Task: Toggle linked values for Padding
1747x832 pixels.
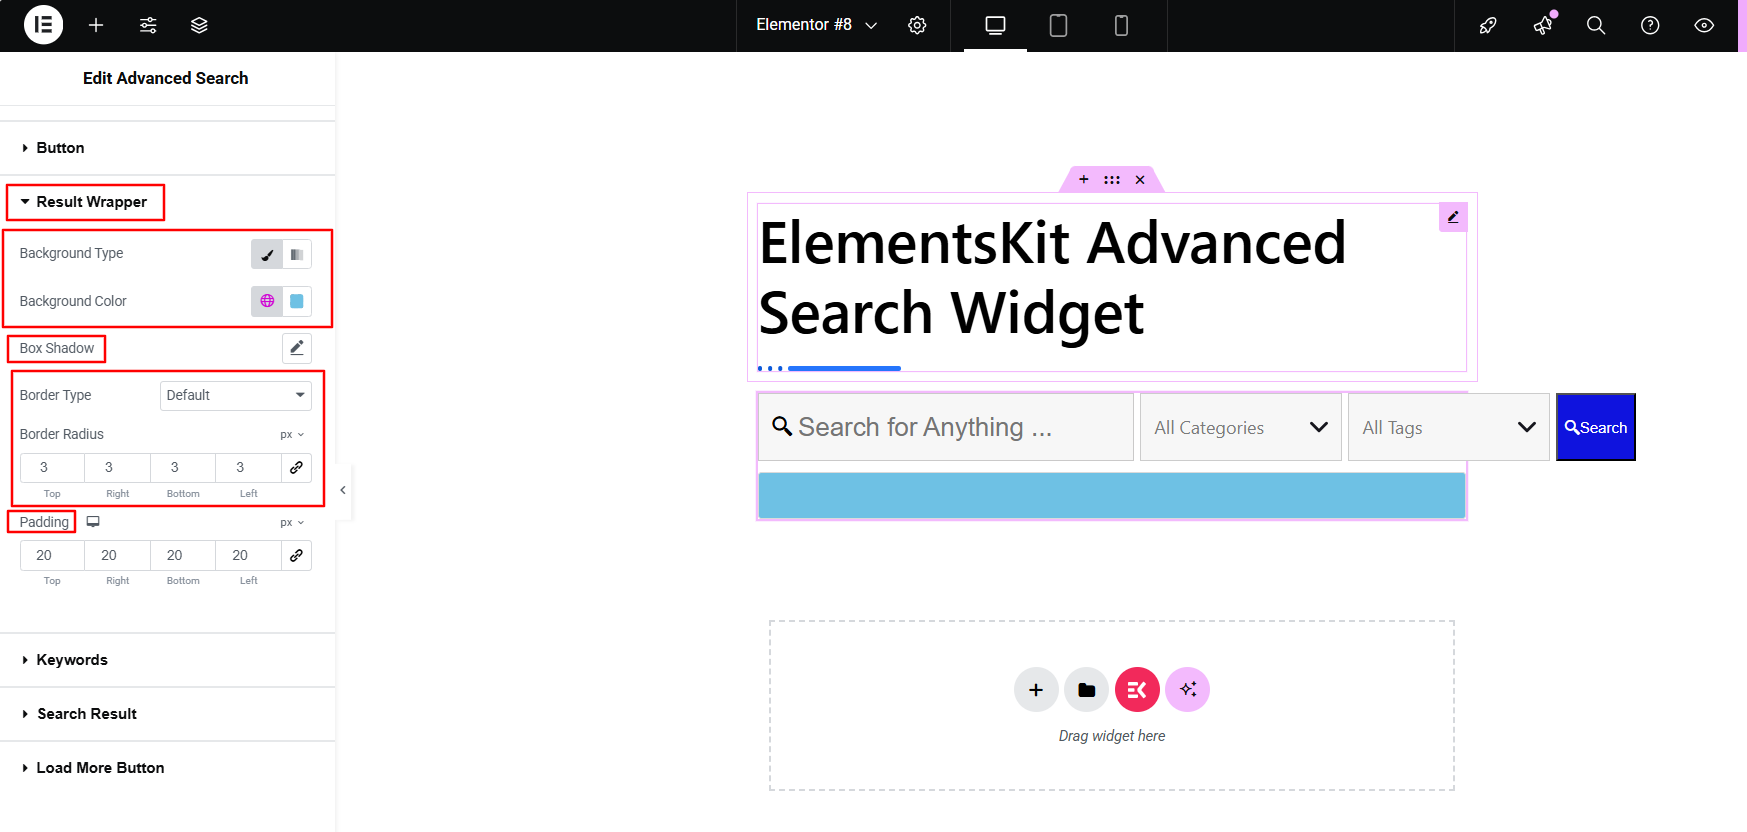Action: pos(296,555)
